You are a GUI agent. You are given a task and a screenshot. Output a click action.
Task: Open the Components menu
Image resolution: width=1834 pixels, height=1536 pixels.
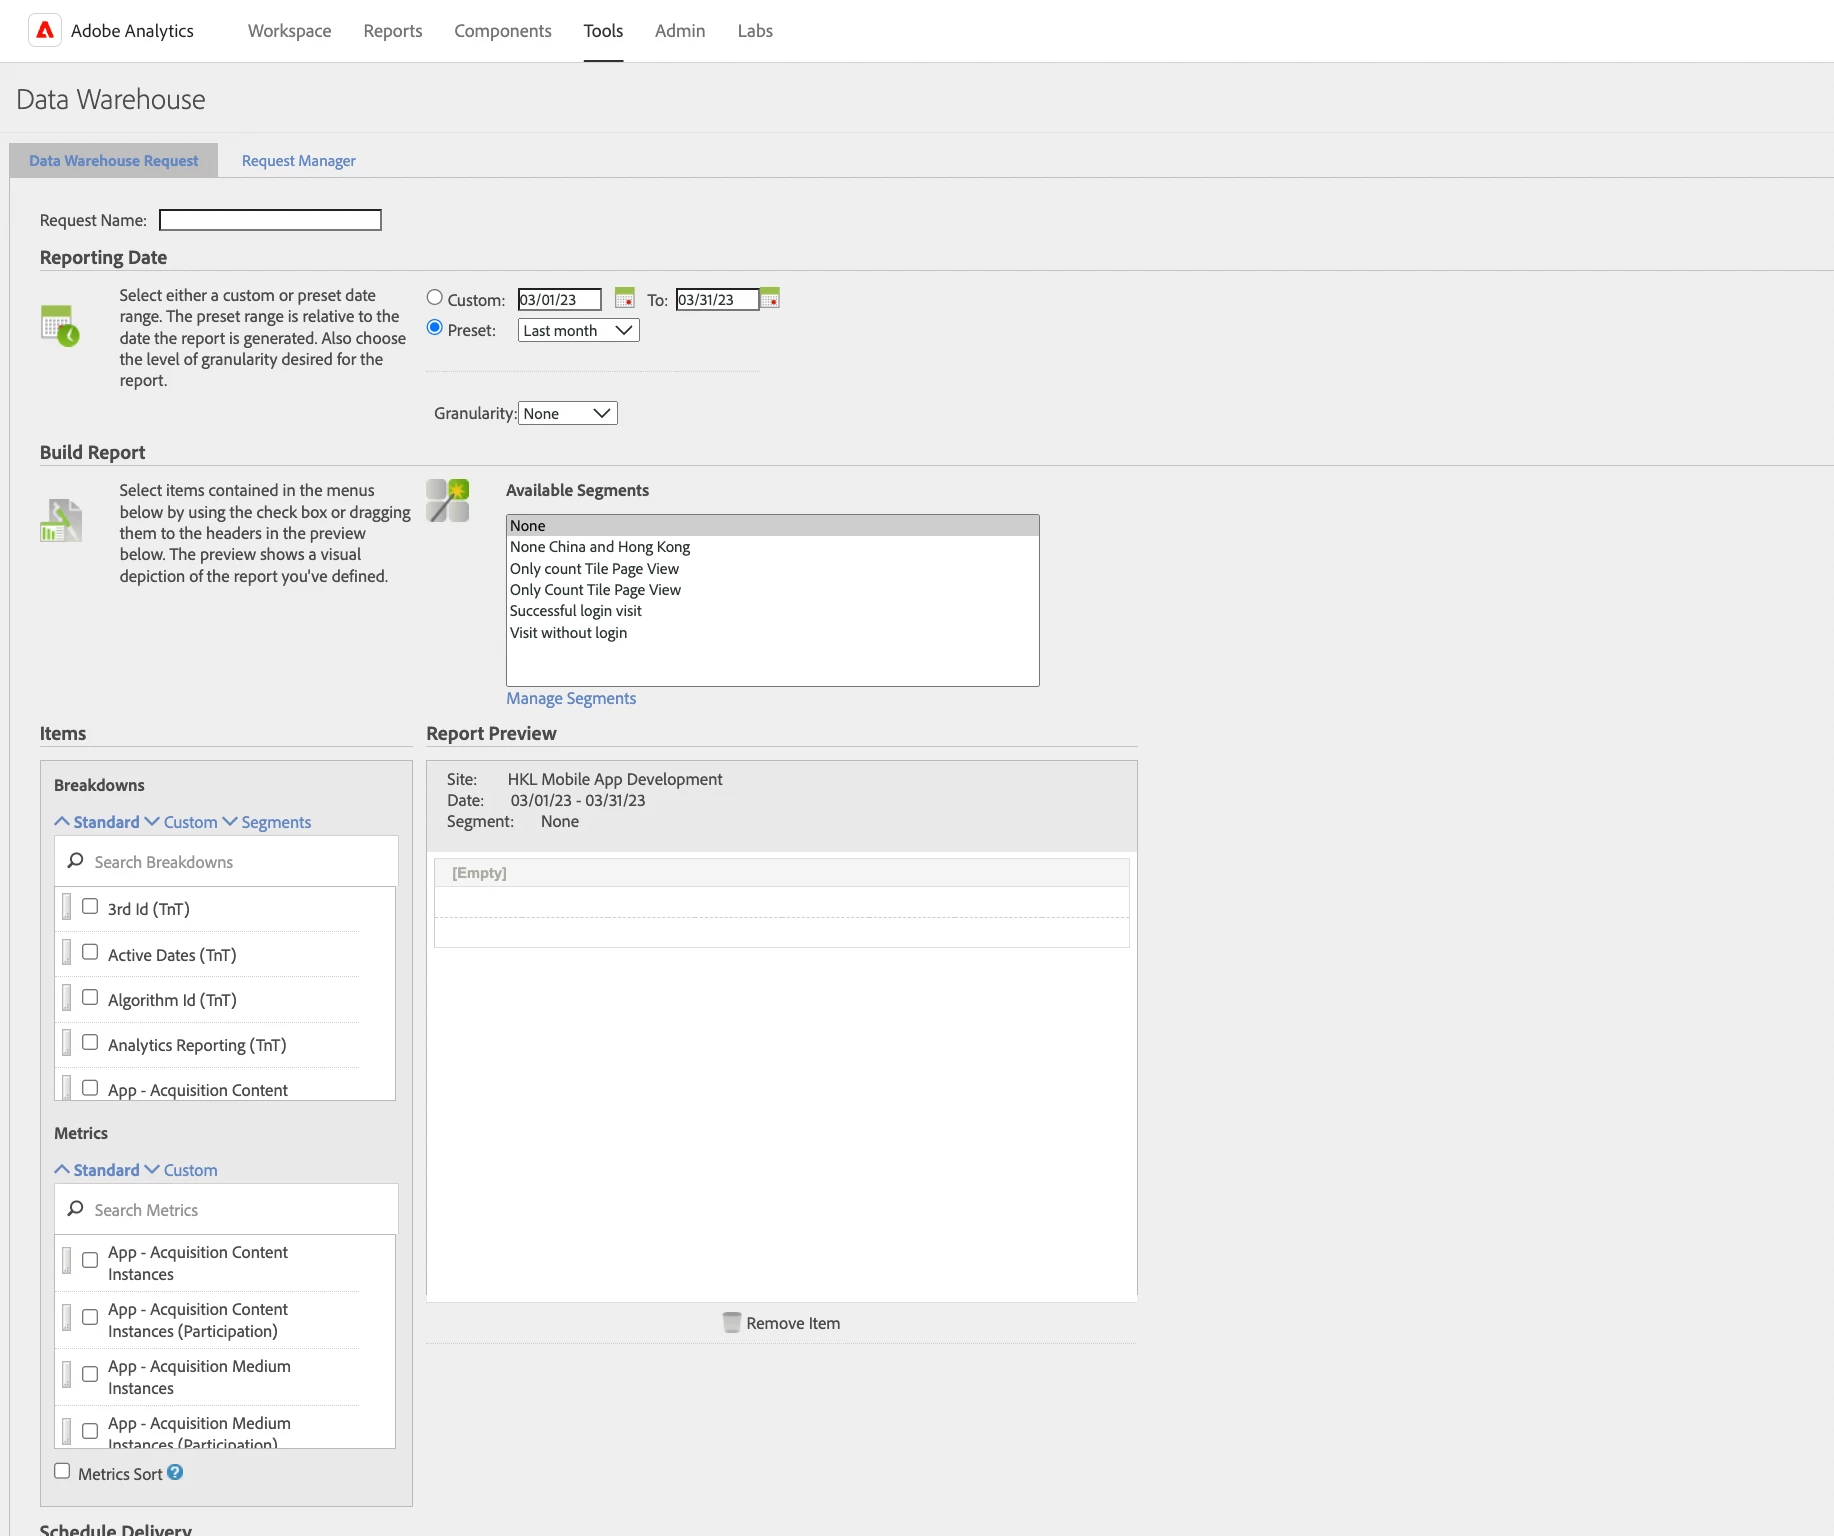click(503, 31)
